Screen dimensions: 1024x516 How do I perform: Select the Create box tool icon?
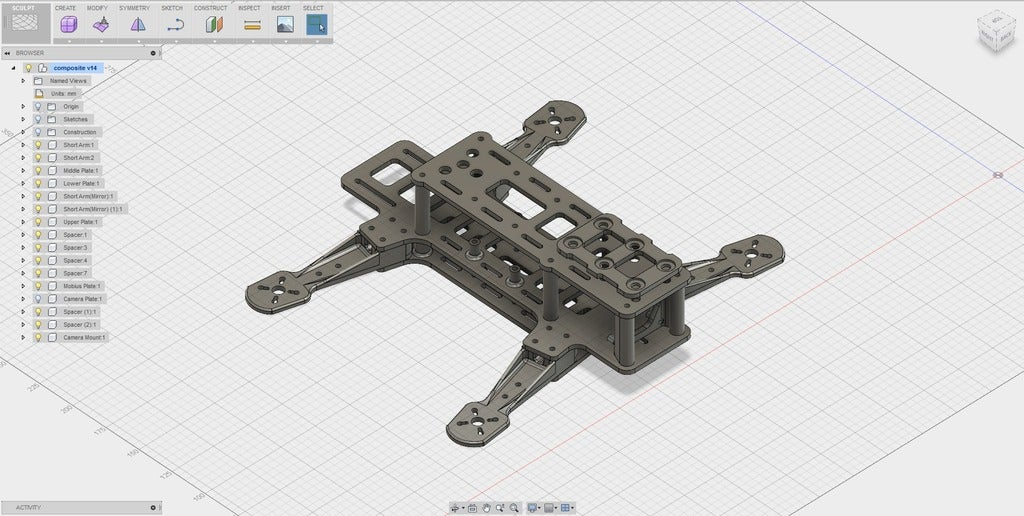(68, 25)
